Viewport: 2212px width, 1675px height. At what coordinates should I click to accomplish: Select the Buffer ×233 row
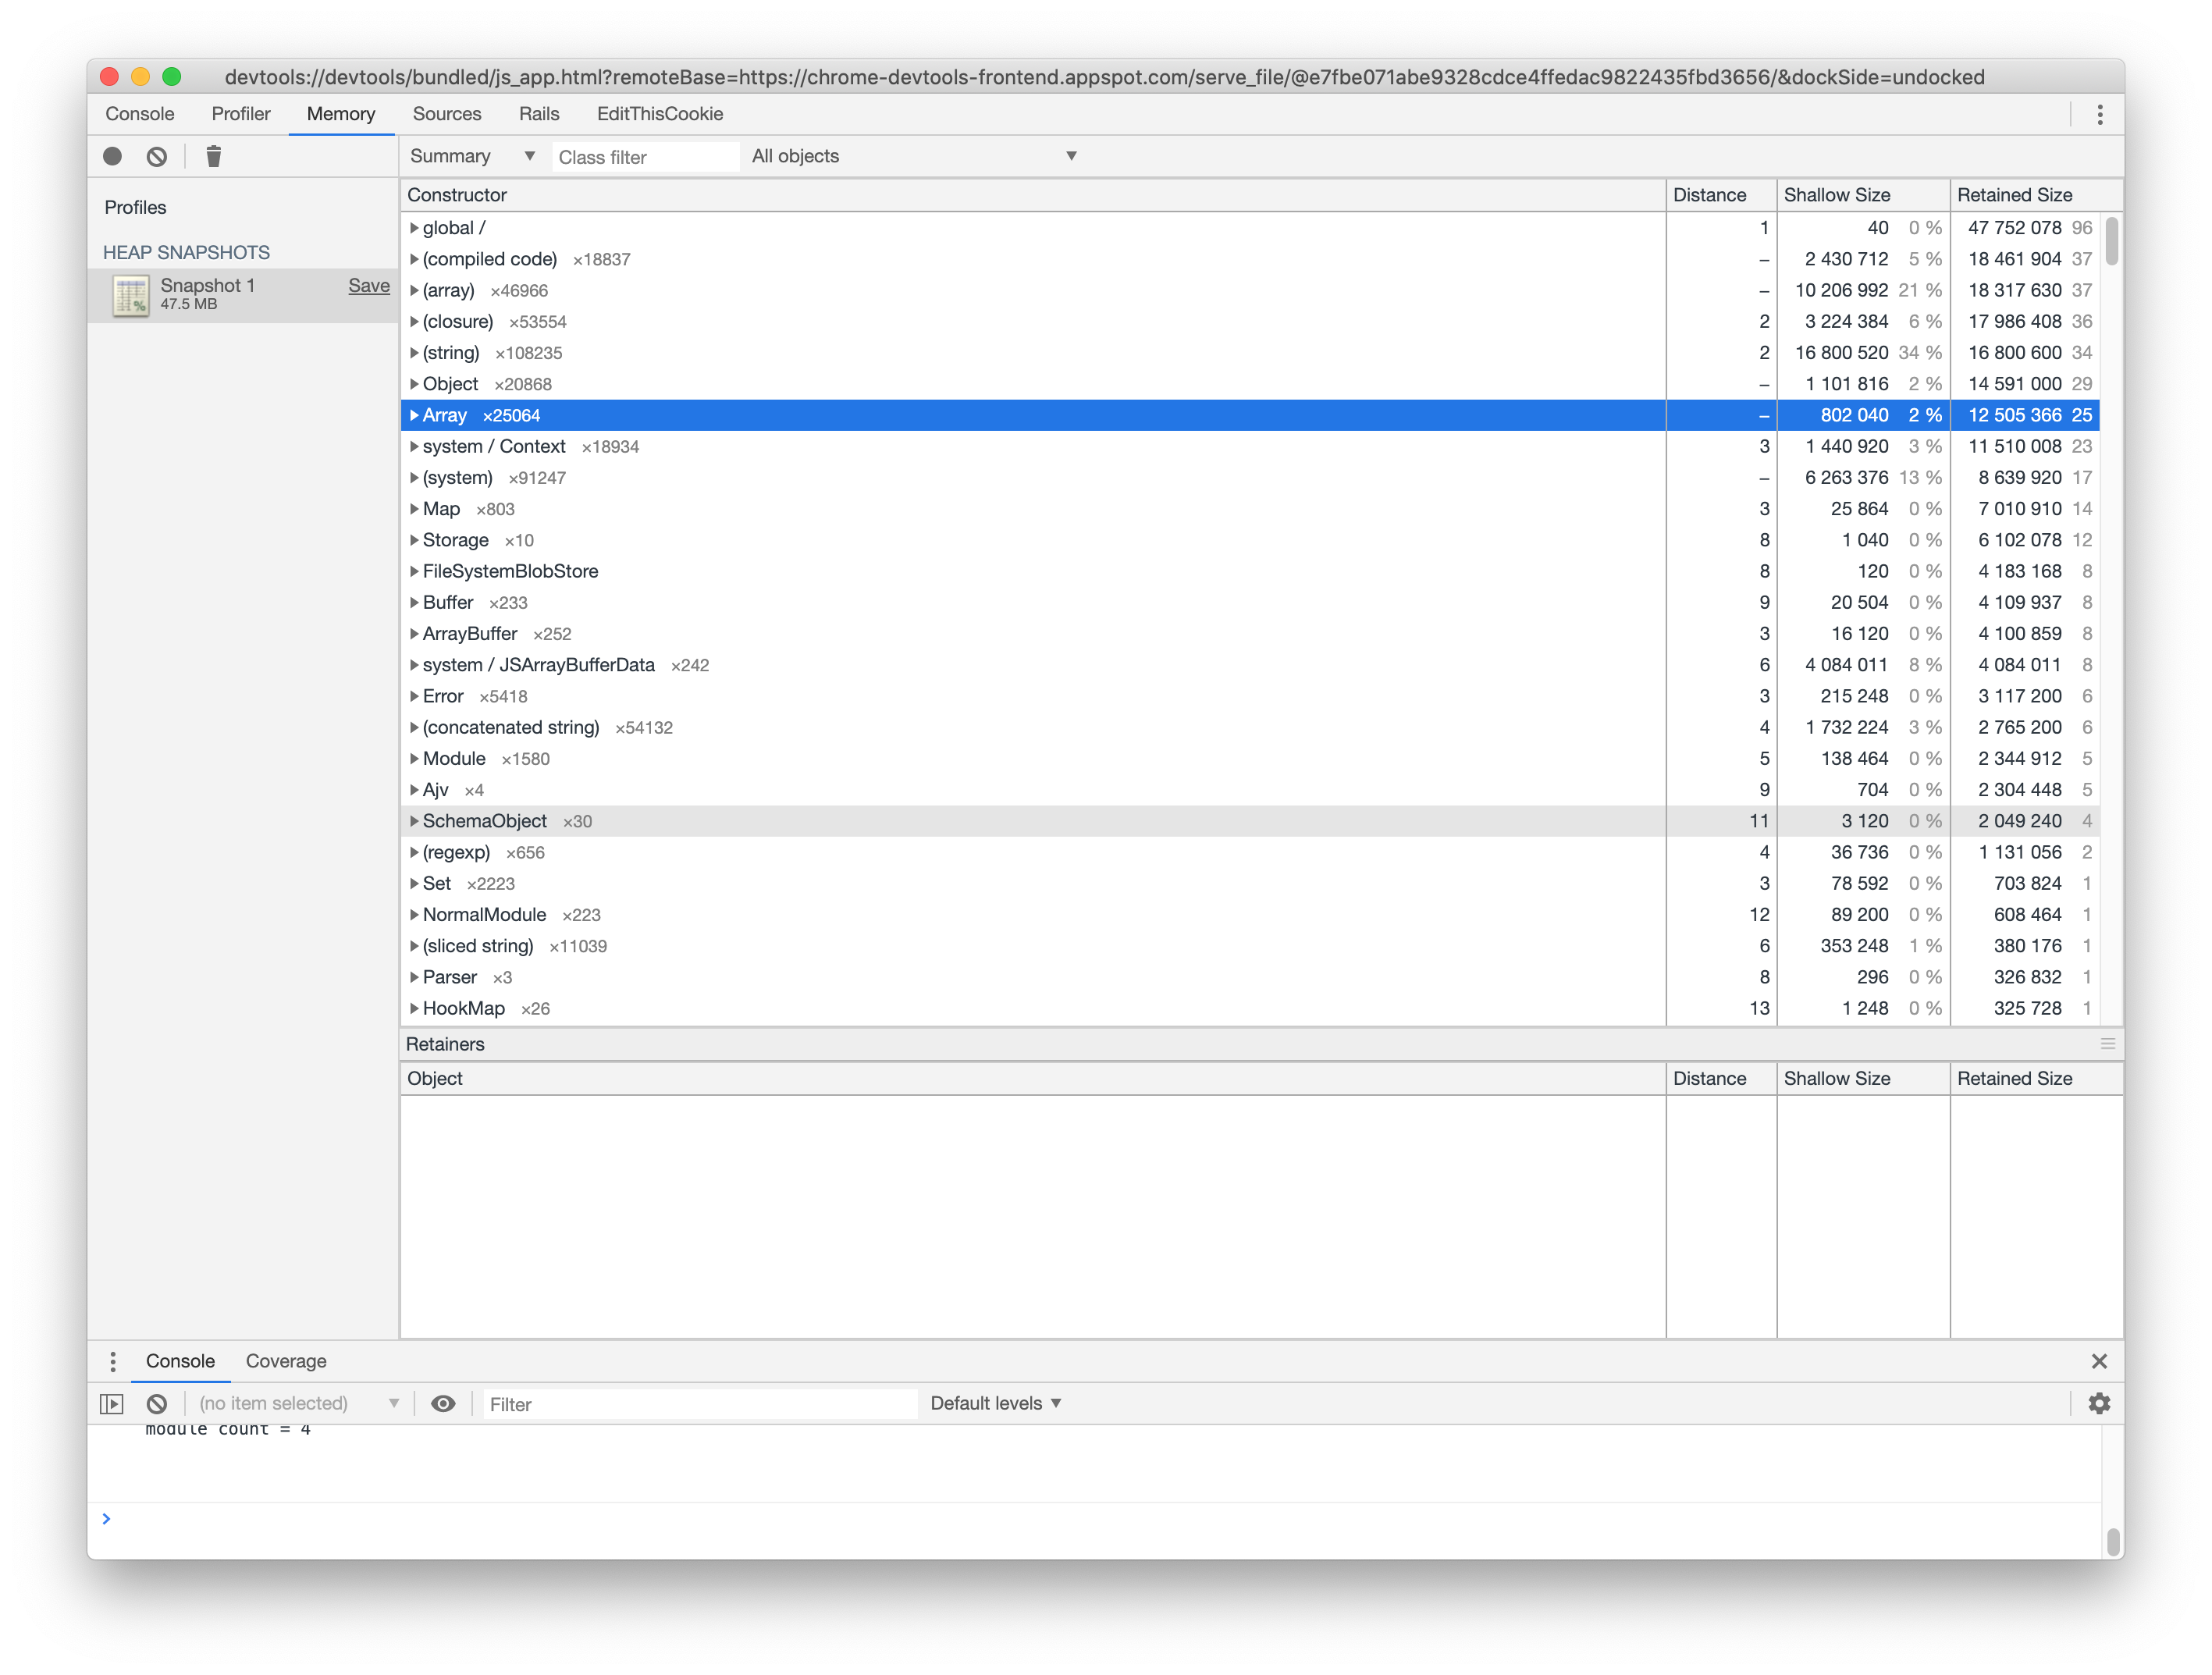[1249, 602]
